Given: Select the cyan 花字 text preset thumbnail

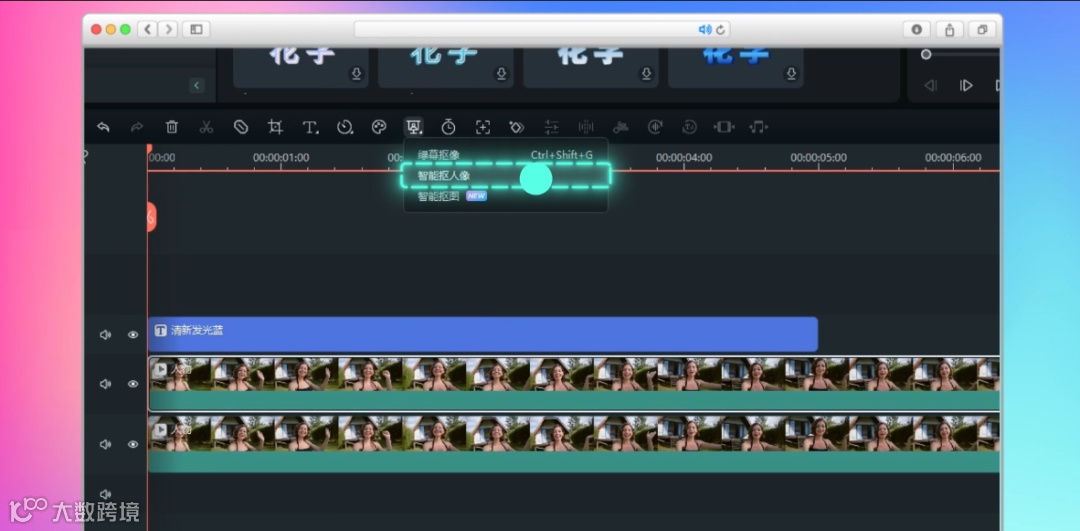Looking at the screenshot, I should click(x=446, y=67).
